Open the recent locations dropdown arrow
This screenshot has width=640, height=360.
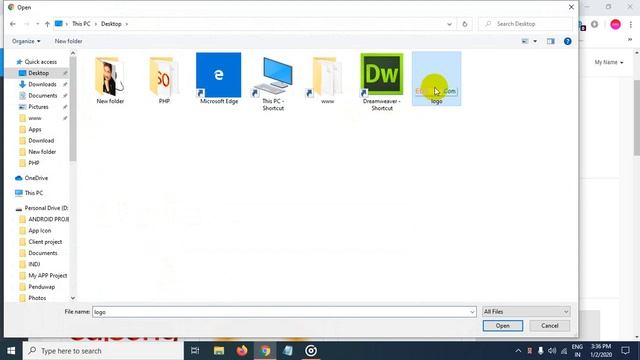pos(449,24)
